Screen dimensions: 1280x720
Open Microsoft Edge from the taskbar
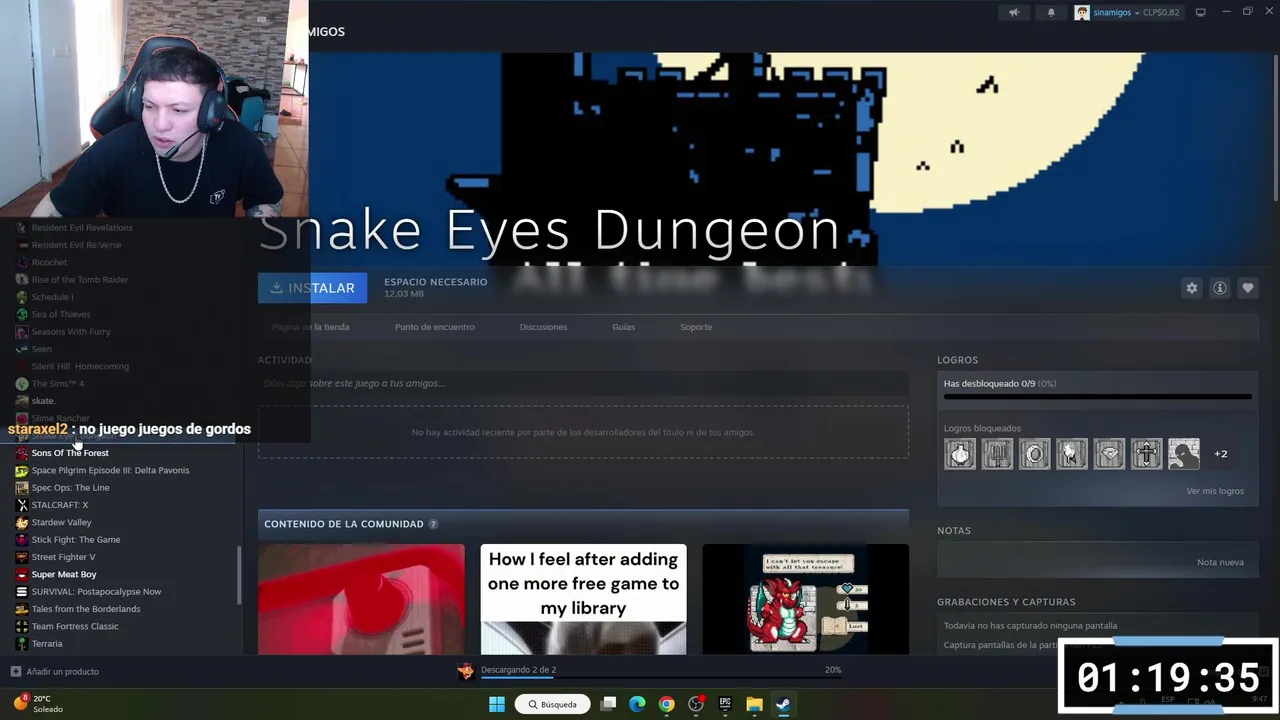[x=637, y=704]
